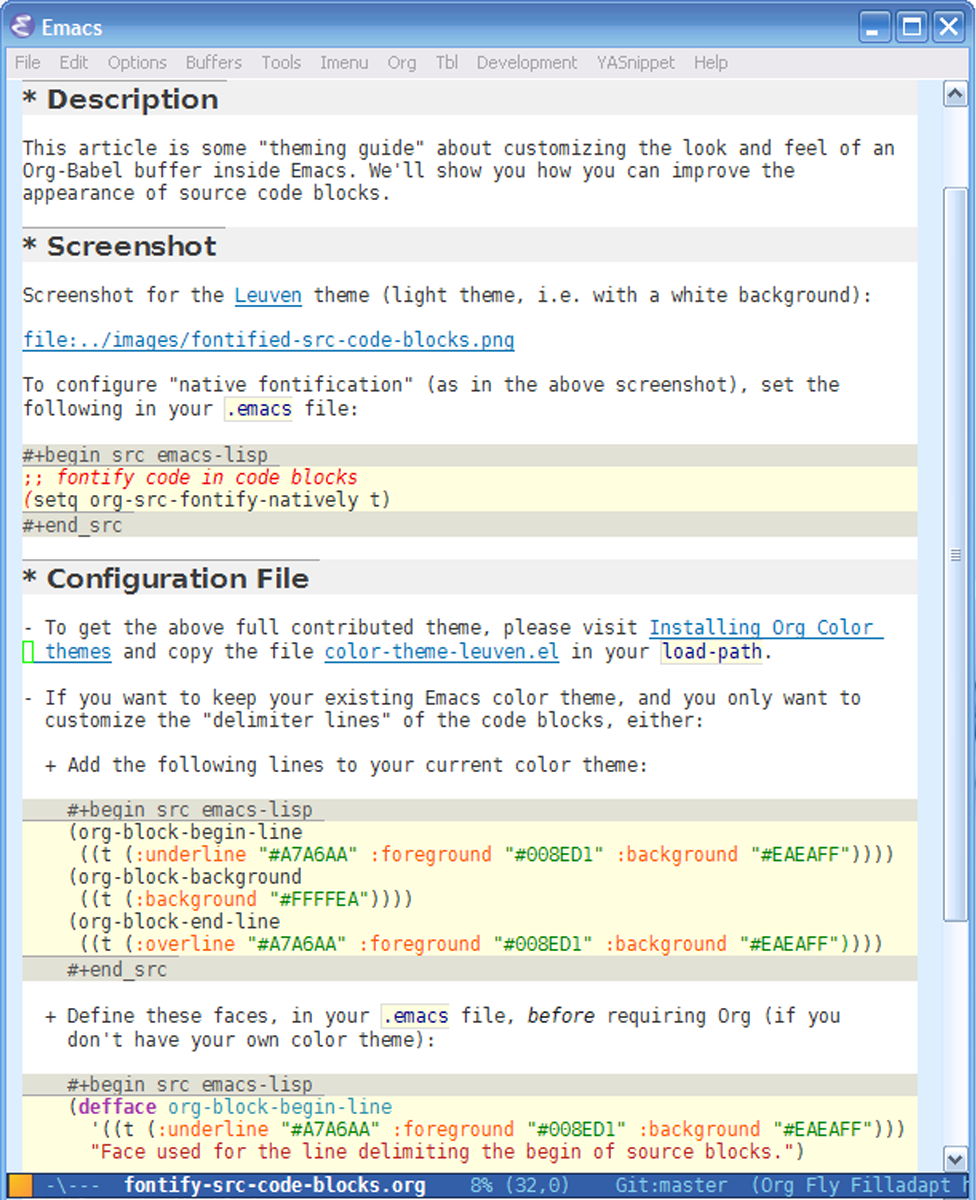Screen dimensions: 976x1200
Task: Open the File menu
Action: pyautogui.click(x=28, y=62)
